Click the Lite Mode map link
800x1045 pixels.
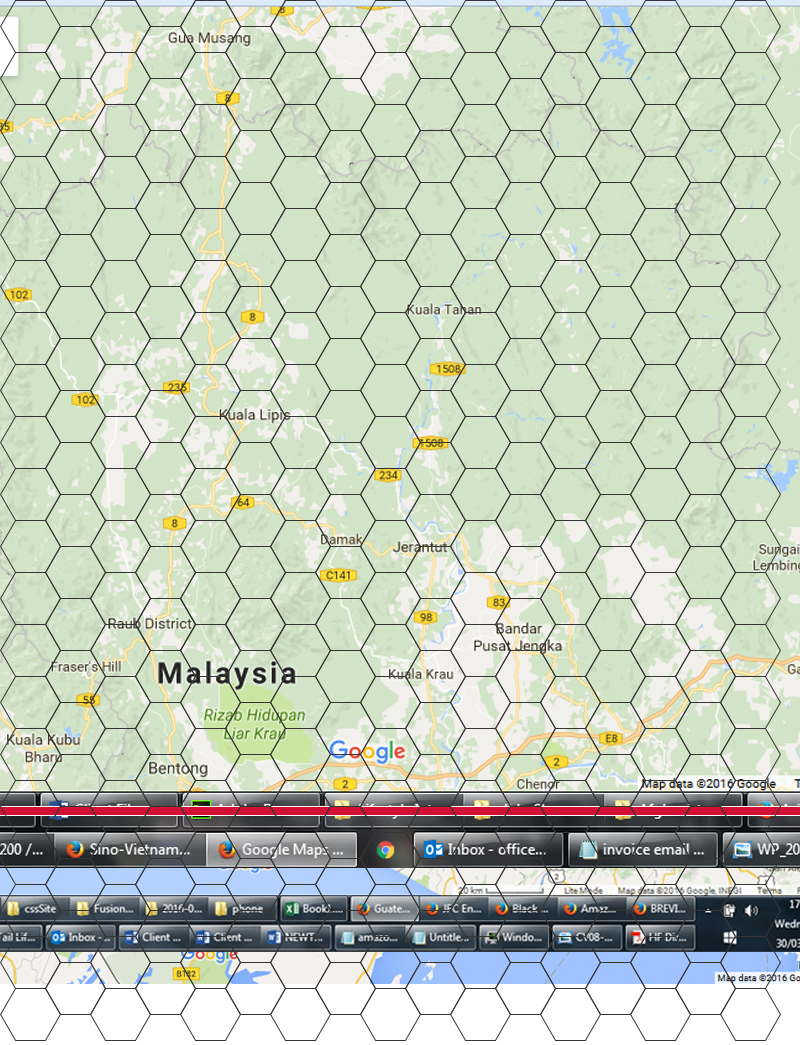pyautogui.click(x=583, y=890)
